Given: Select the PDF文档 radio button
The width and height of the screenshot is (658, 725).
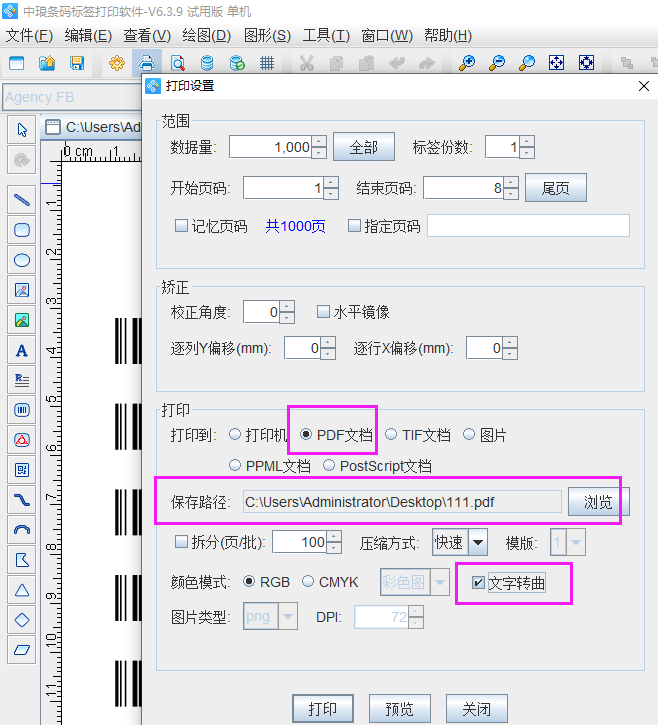Looking at the screenshot, I should (306, 435).
